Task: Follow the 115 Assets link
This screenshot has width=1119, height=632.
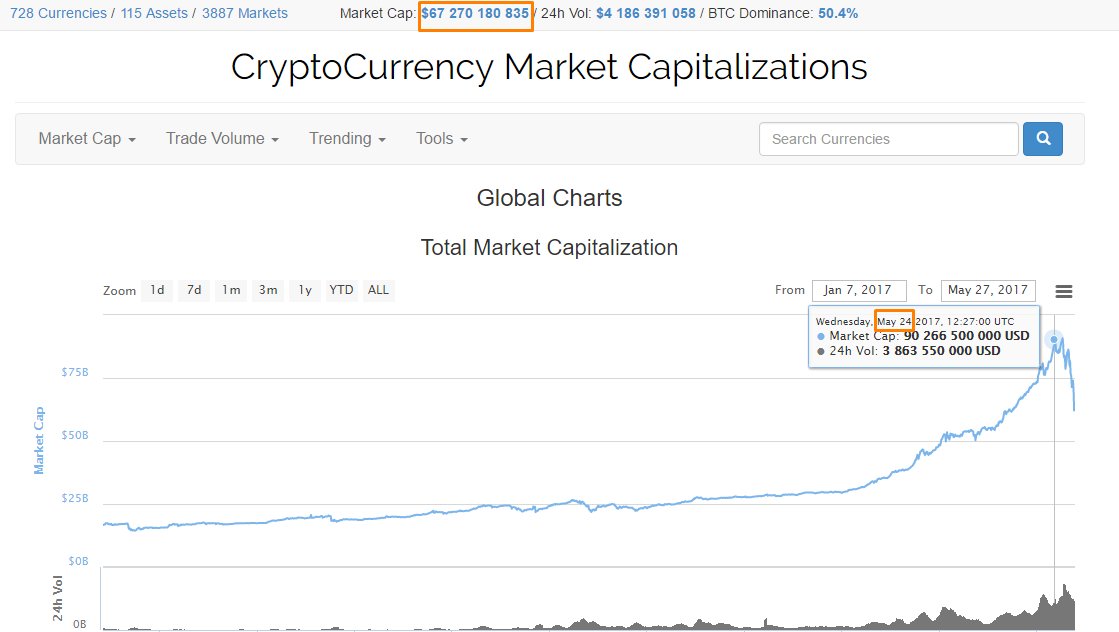Action: tap(154, 13)
